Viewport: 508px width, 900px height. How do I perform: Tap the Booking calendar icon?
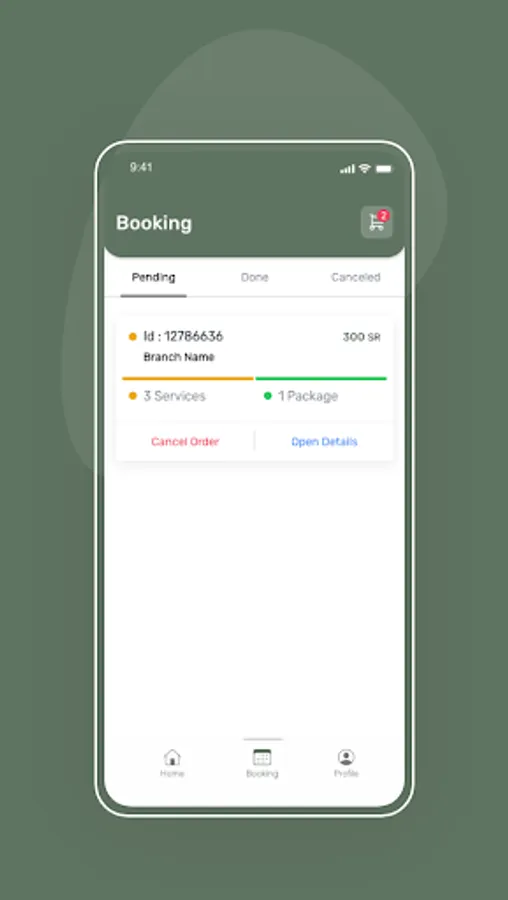point(262,758)
